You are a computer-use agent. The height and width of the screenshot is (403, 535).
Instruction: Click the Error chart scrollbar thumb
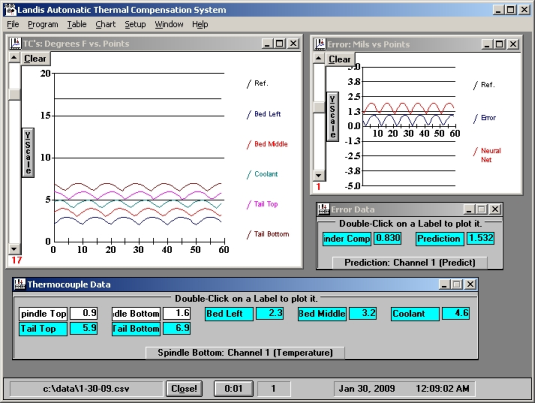tap(318, 106)
